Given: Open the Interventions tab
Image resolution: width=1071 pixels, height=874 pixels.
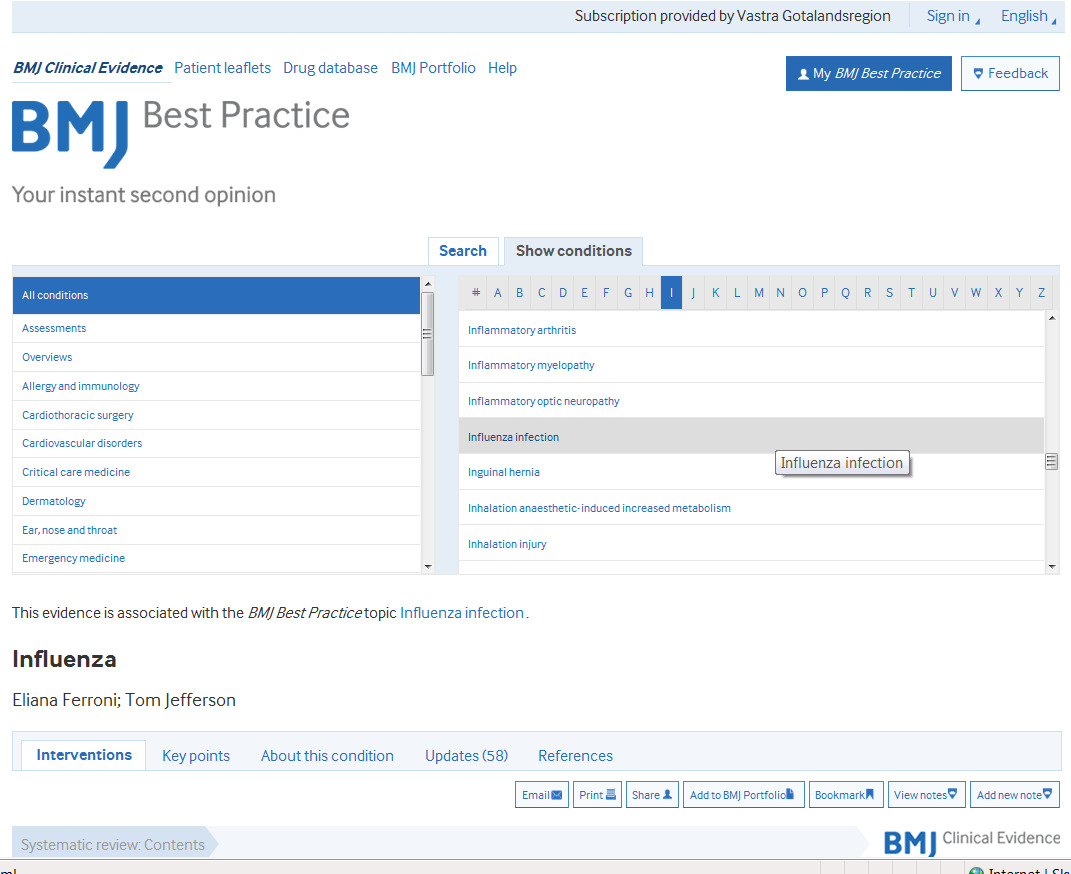Looking at the screenshot, I should click(84, 755).
